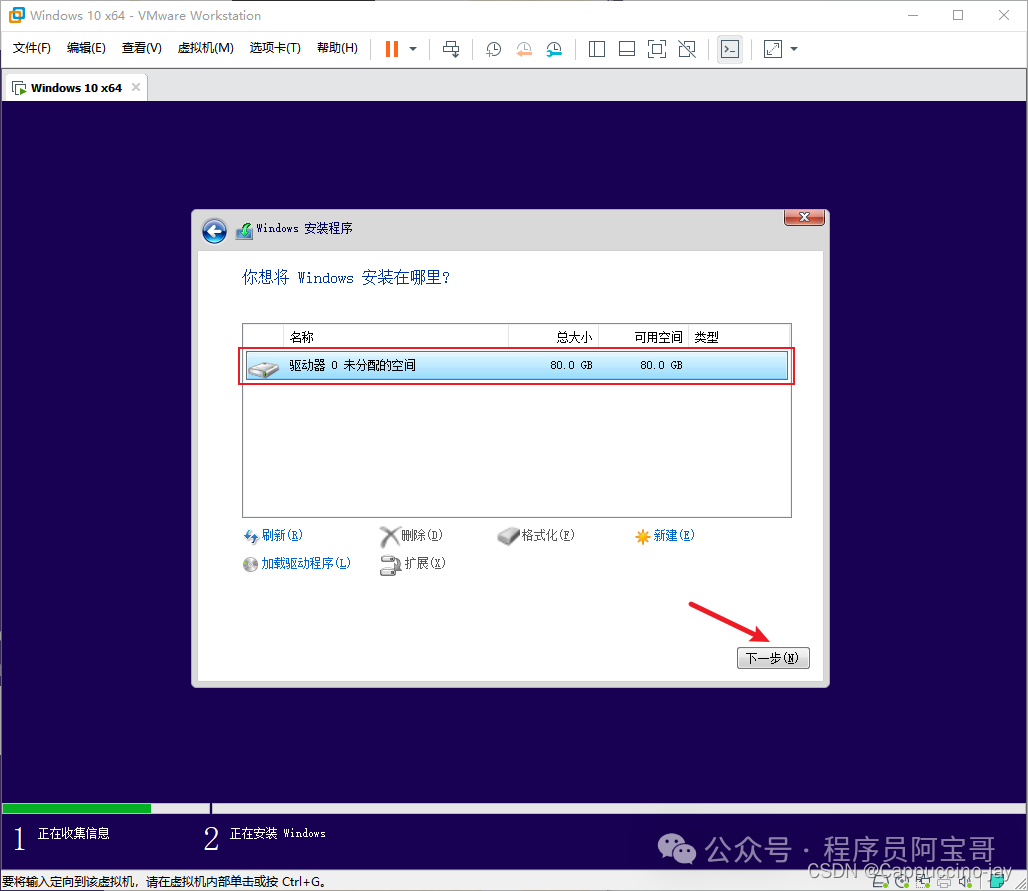Screen dimensions: 1028x891
Task: Click the 正在收集信息 step label
Action: tap(73, 833)
